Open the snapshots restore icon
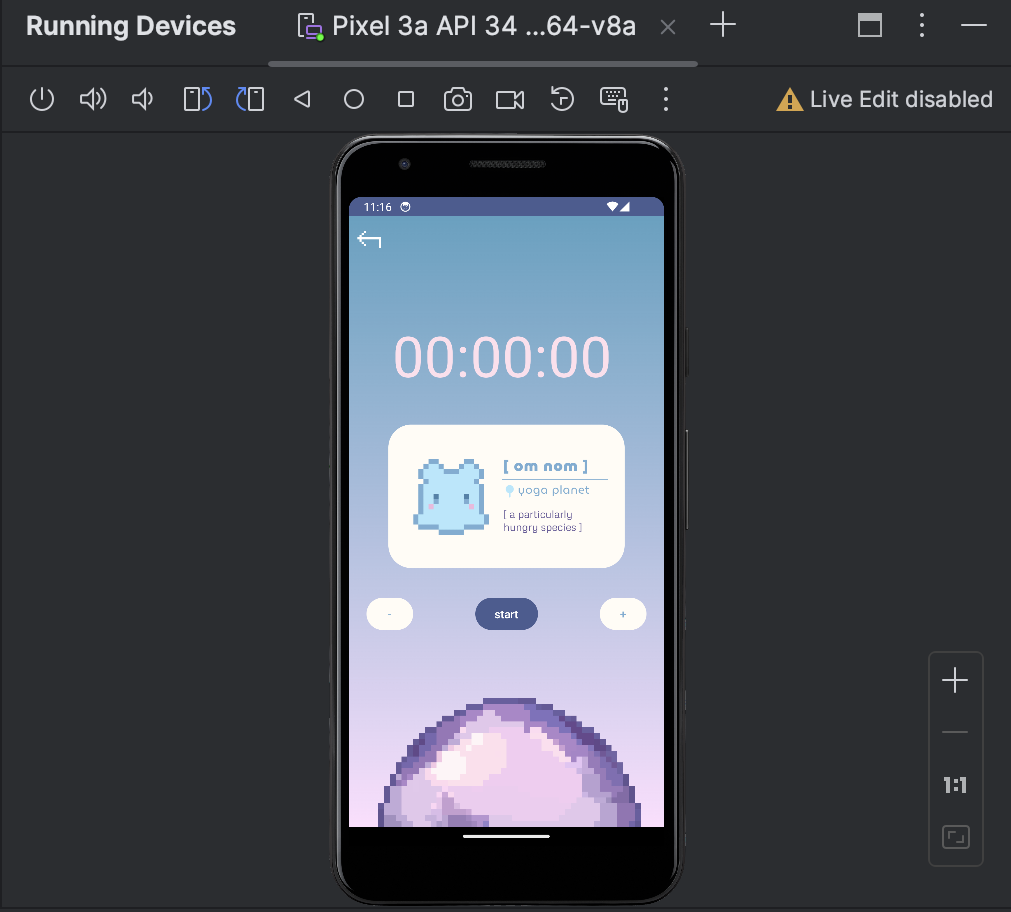The image size is (1011, 912). 562,99
